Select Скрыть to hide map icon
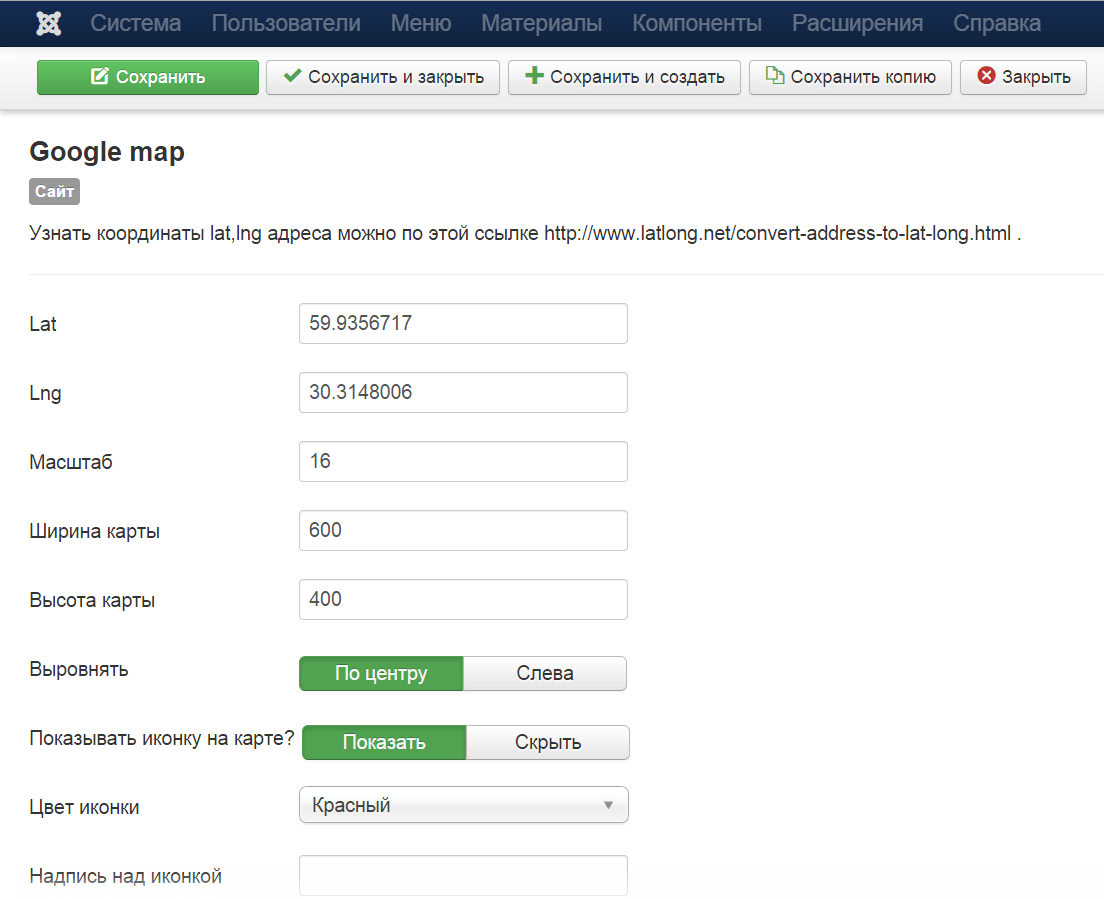The image size is (1104, 899). coord(548,743)
